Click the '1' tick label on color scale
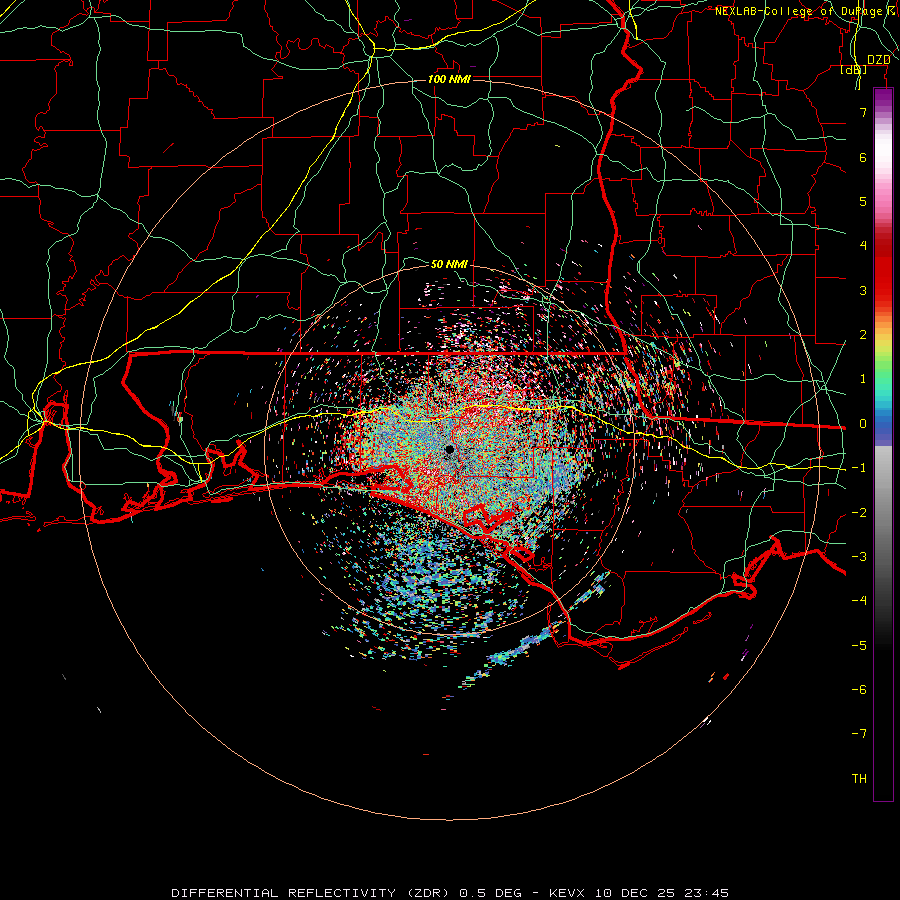900x900 pixels. [x=863, y=379]
